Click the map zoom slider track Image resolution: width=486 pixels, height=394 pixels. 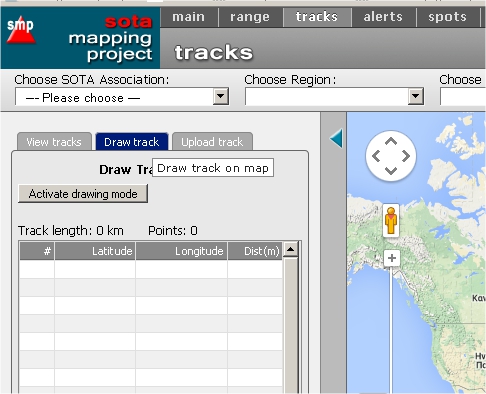click(x=392, y=330)
